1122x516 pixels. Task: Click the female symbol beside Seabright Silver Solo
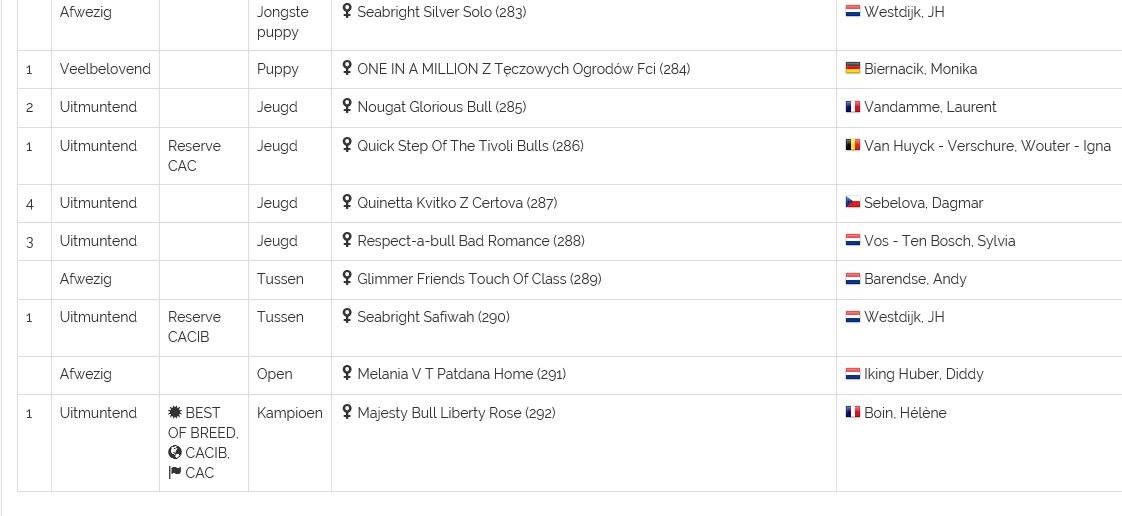click(346, 11)
